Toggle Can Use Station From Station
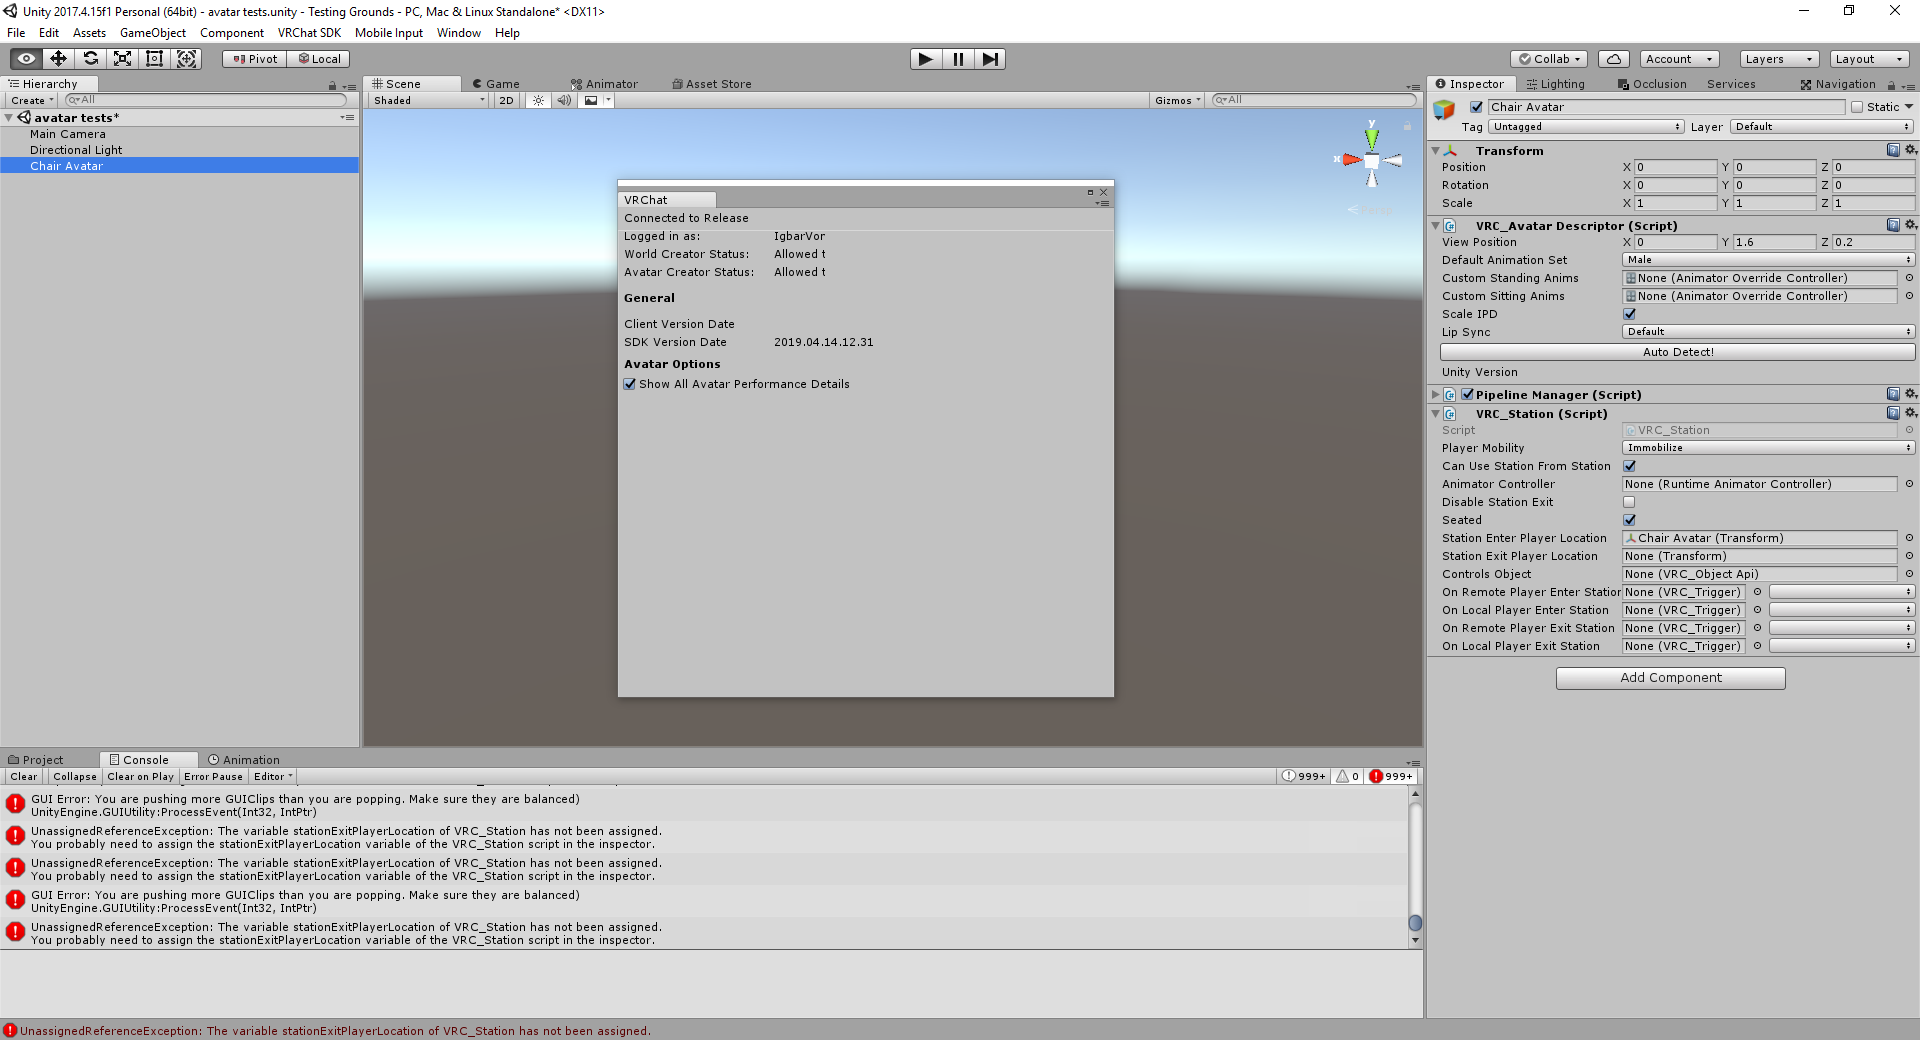Viewport: 1920px width, 1040px height. click(1629, 466)
